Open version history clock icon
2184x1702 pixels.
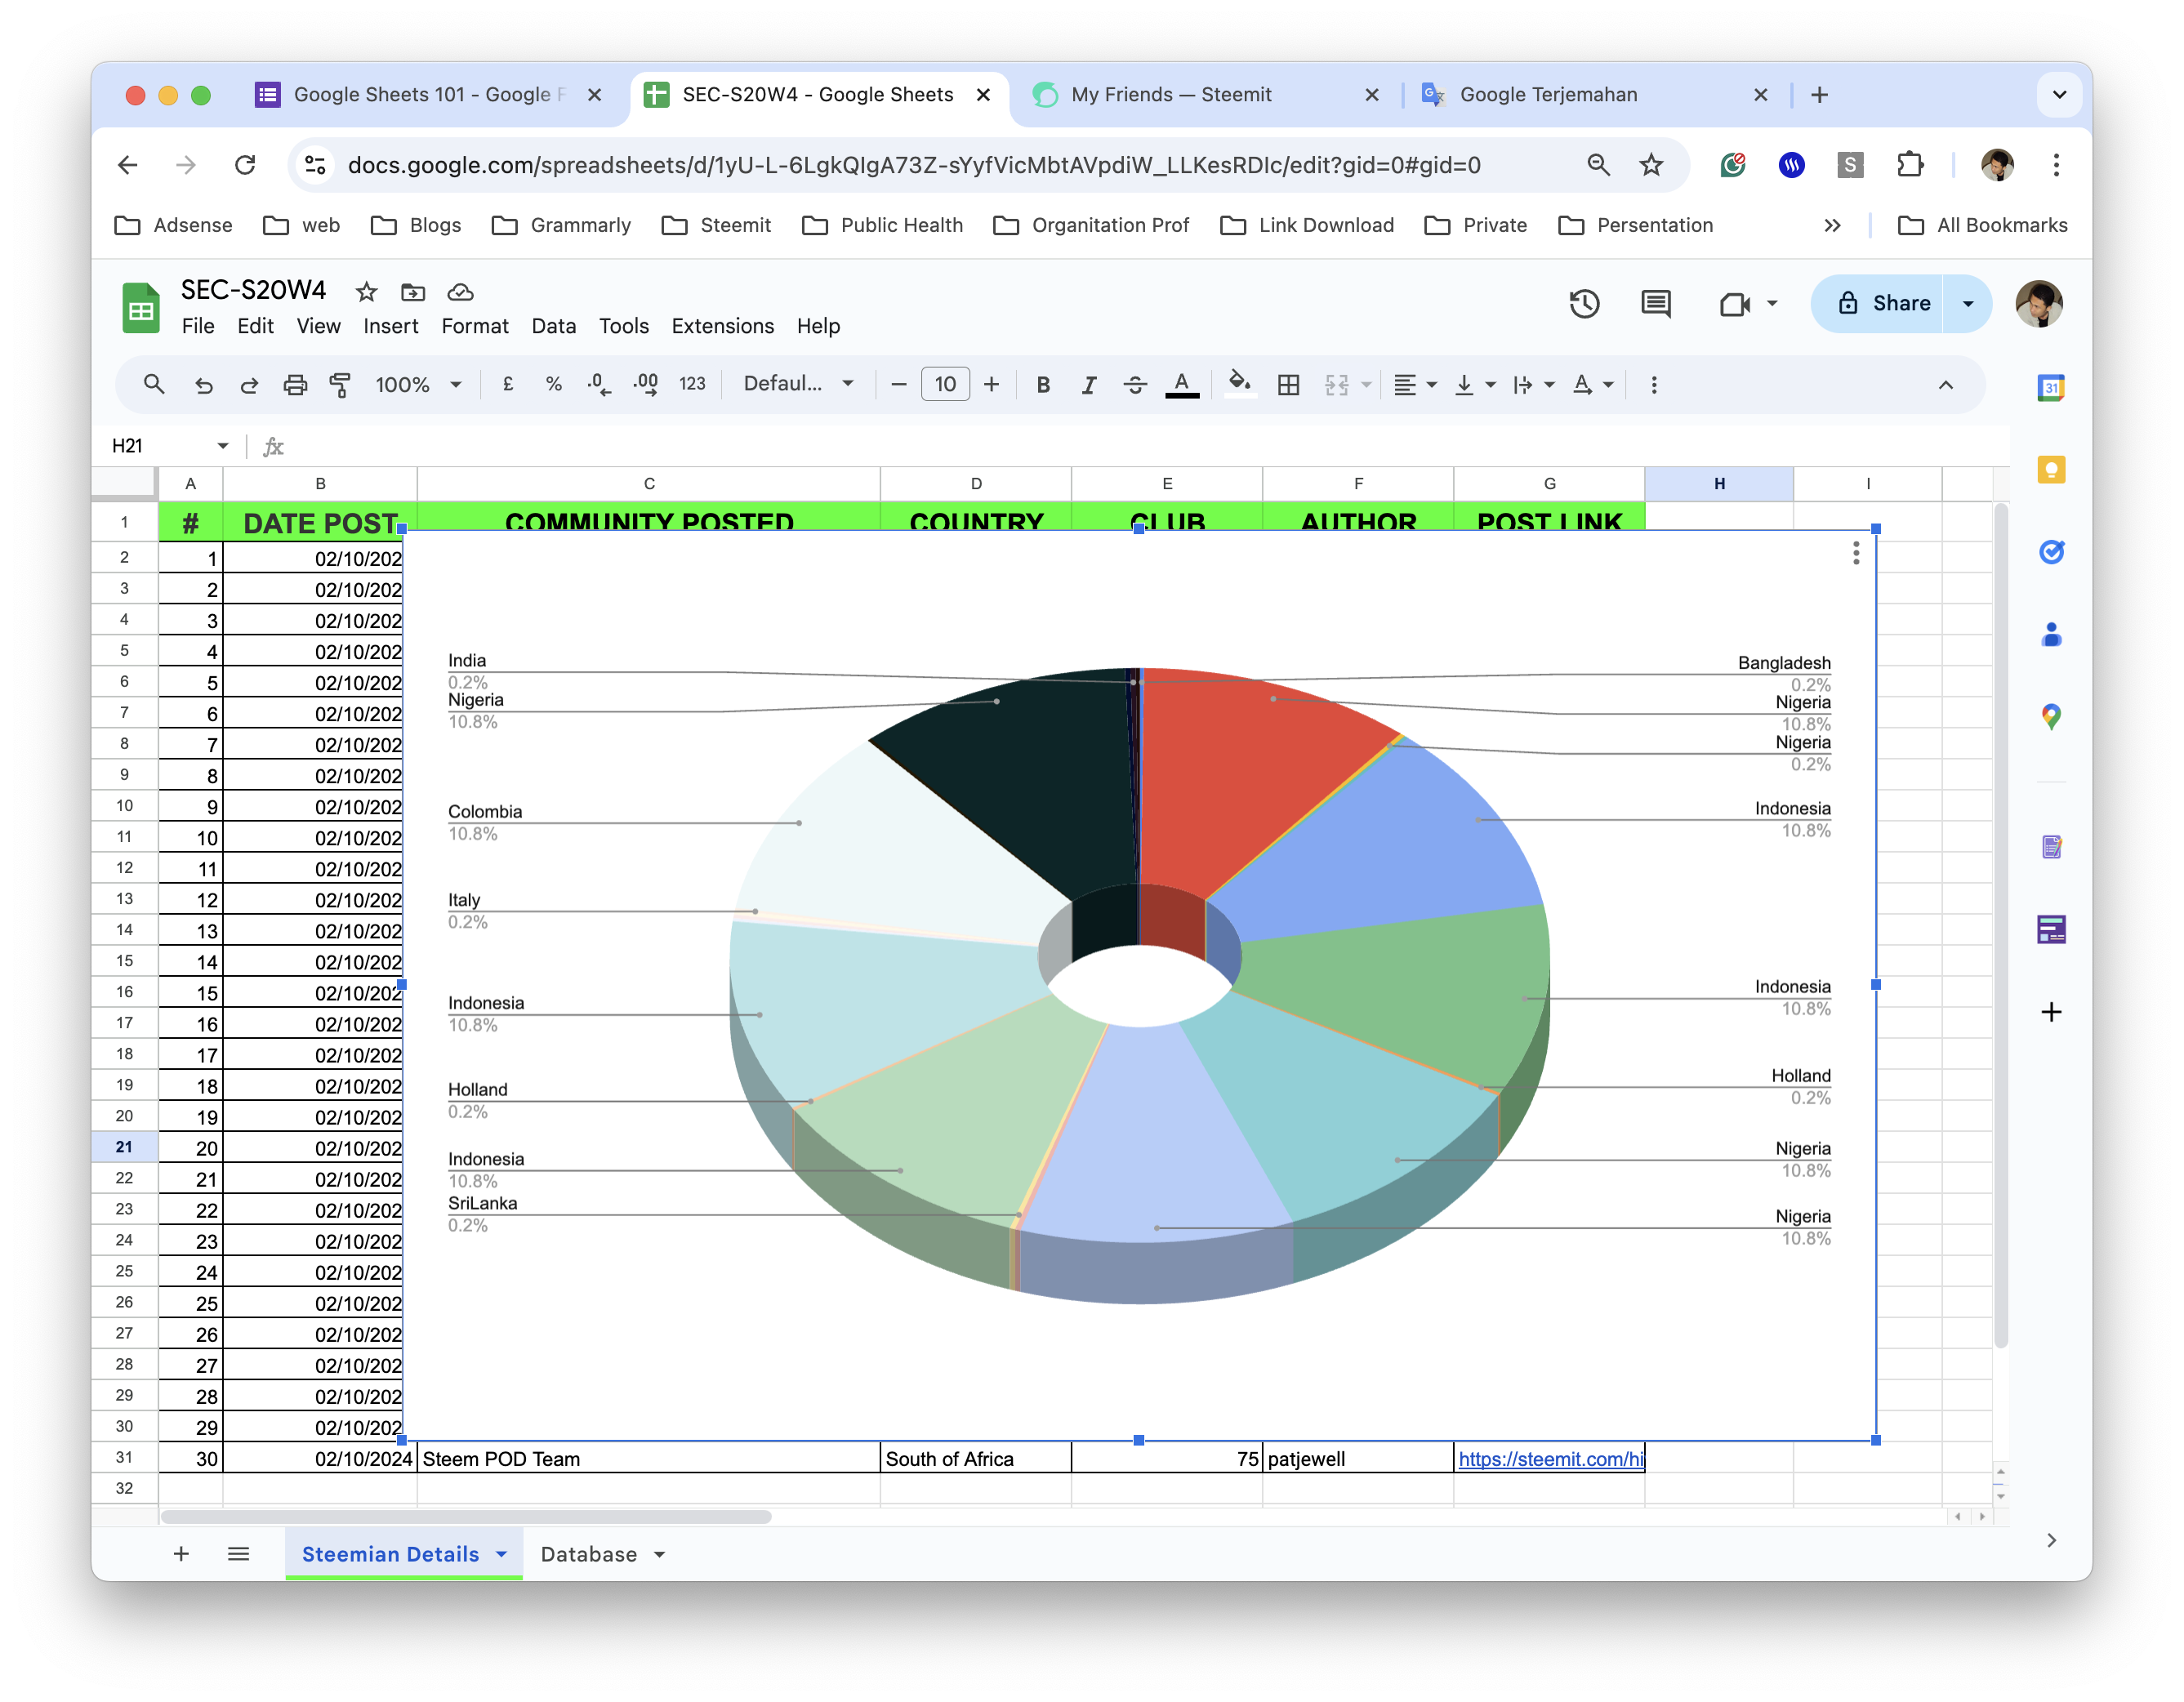tap(1584, 304)
